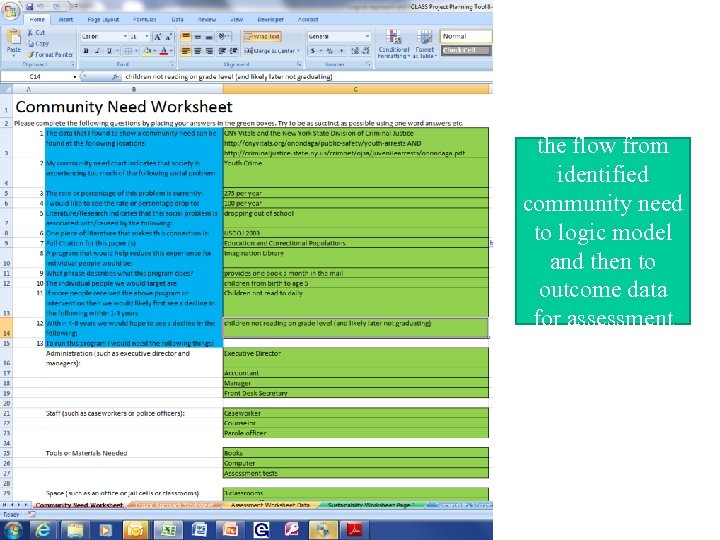Click the Cut scissors command
This screenshot has width=720, height=540.
tap(35, 33)
